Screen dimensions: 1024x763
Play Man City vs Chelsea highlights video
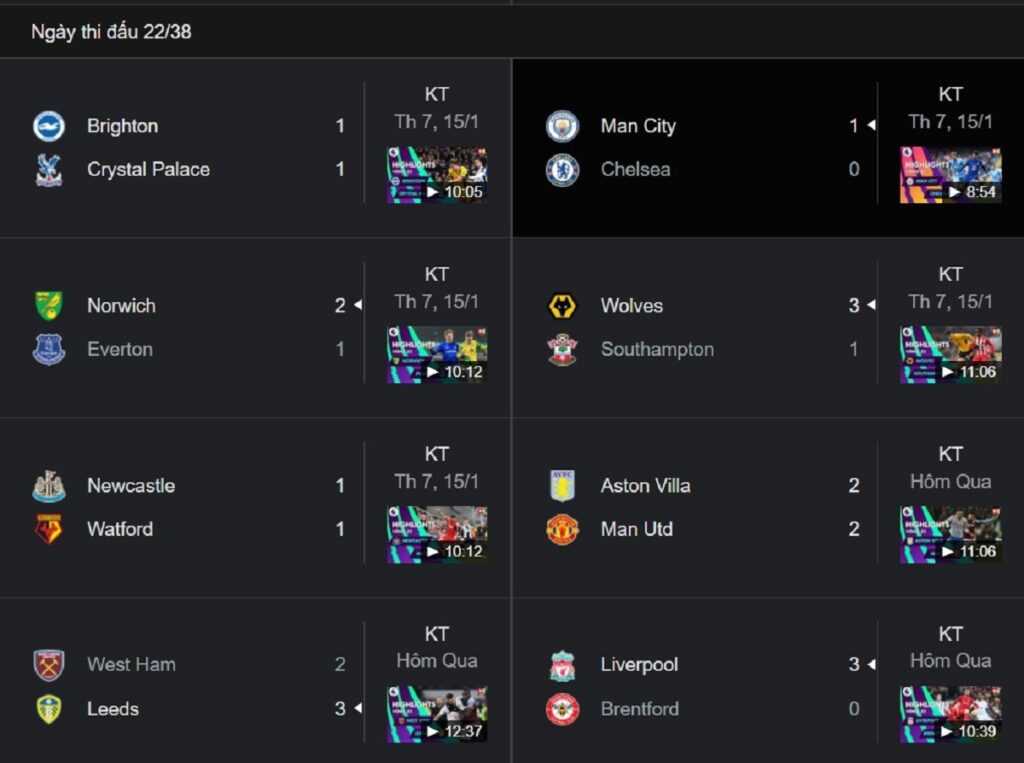951,175
